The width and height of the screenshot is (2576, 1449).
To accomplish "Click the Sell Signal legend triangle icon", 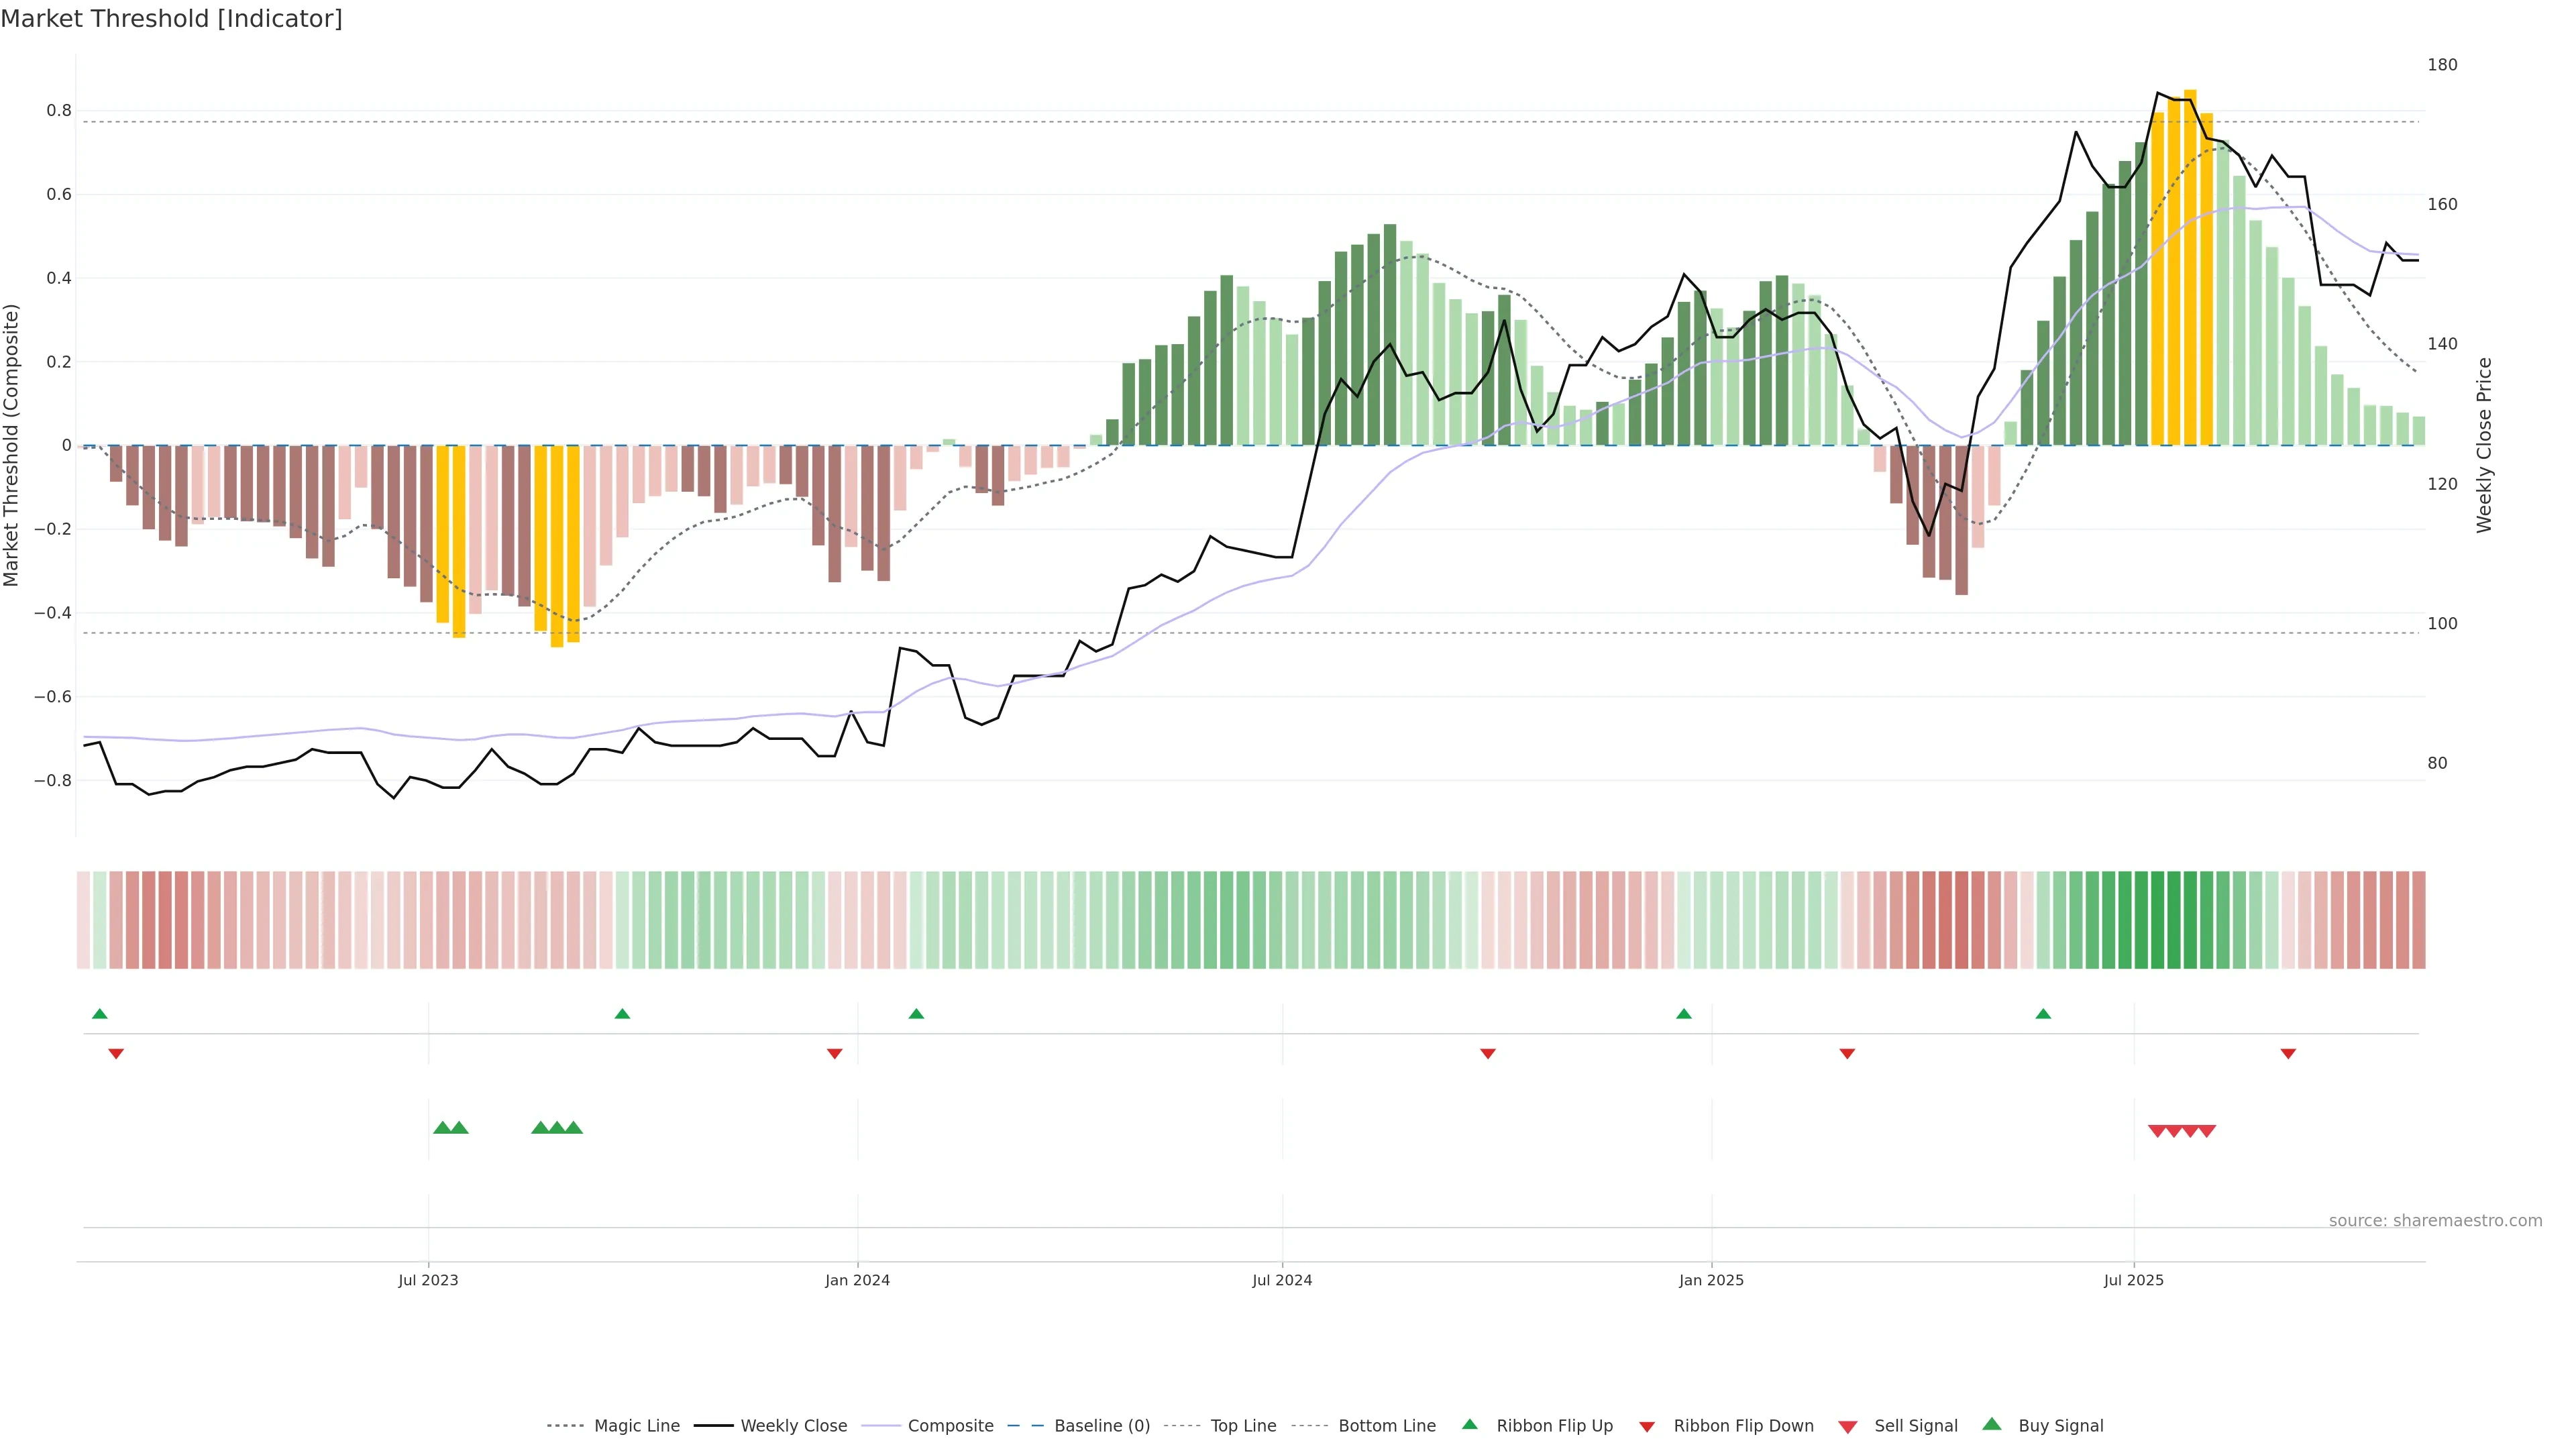I will click(1848, 1427).
